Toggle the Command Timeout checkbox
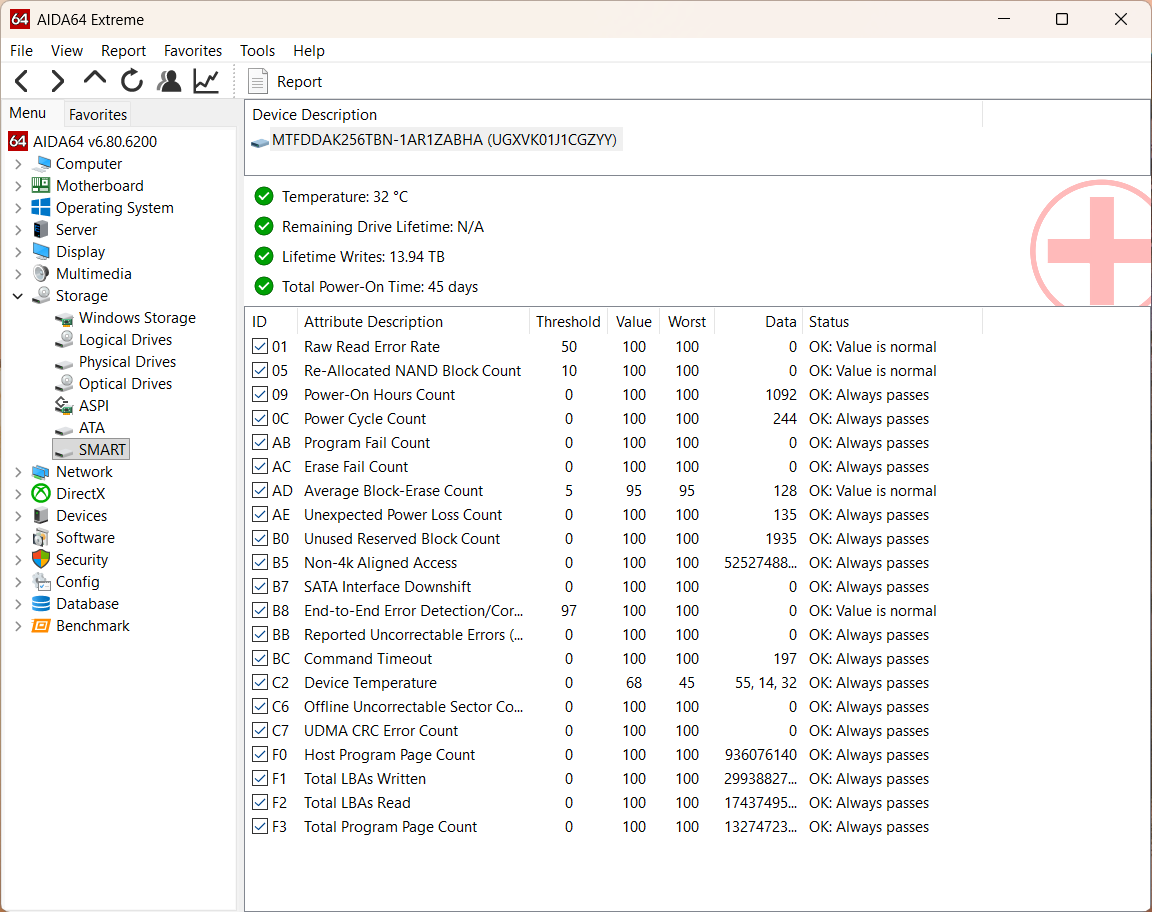 259,658
